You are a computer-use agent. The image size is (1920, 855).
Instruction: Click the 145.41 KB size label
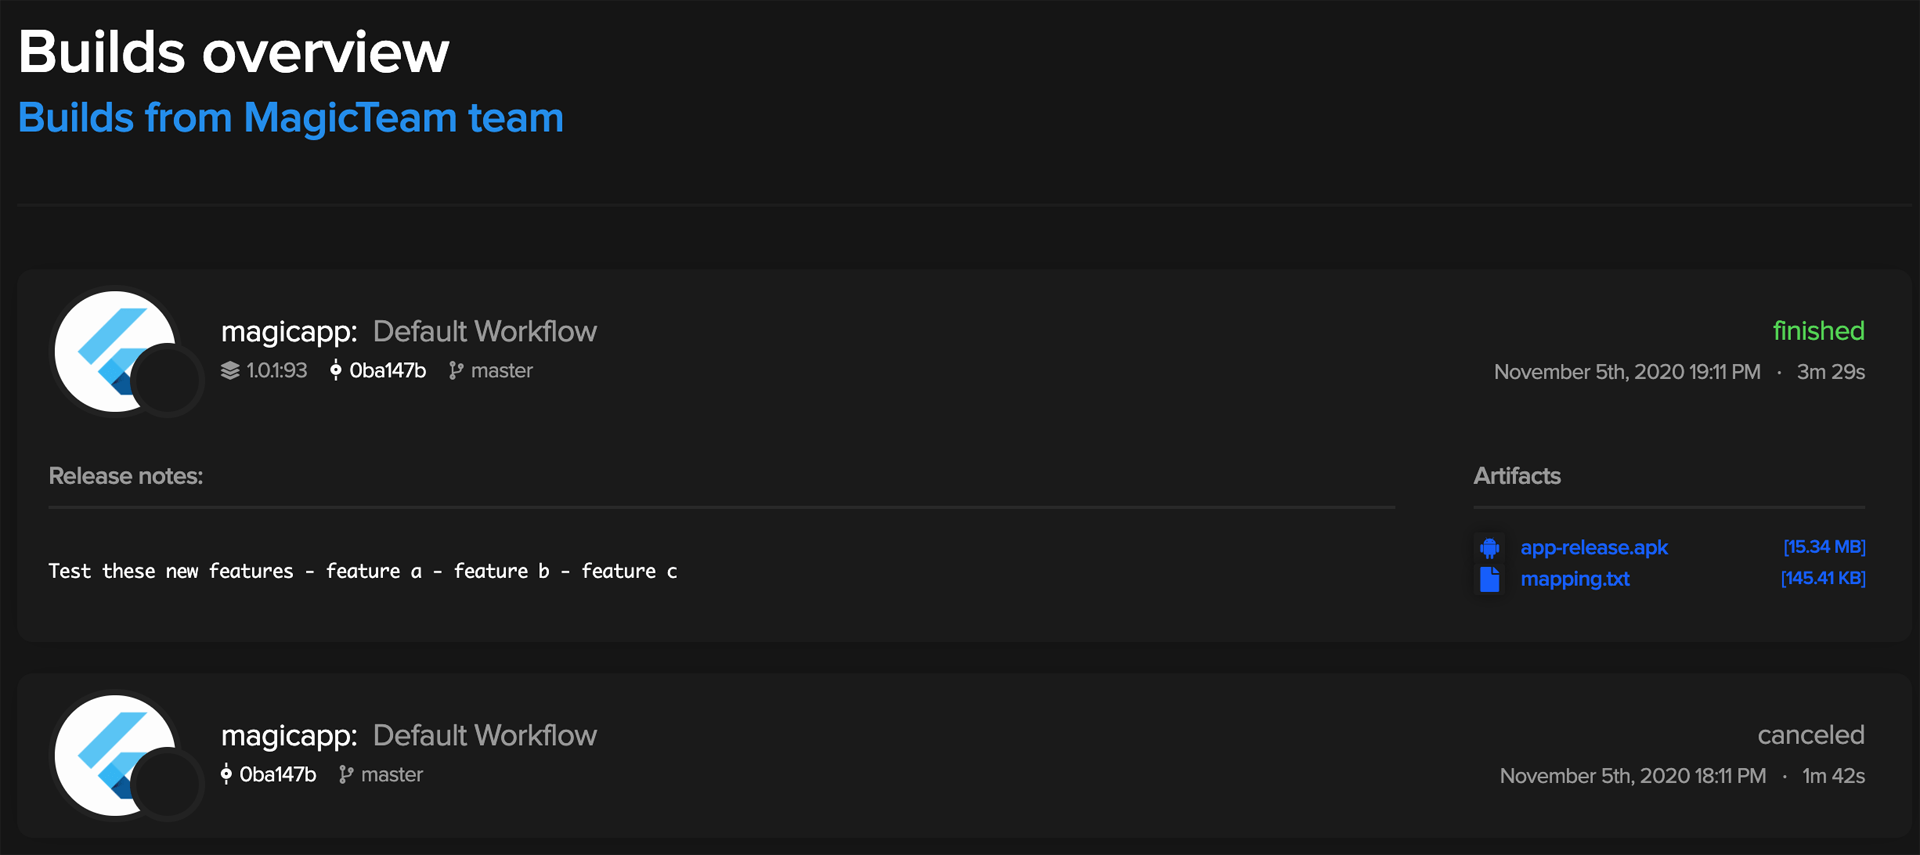tap(1823, 578)
